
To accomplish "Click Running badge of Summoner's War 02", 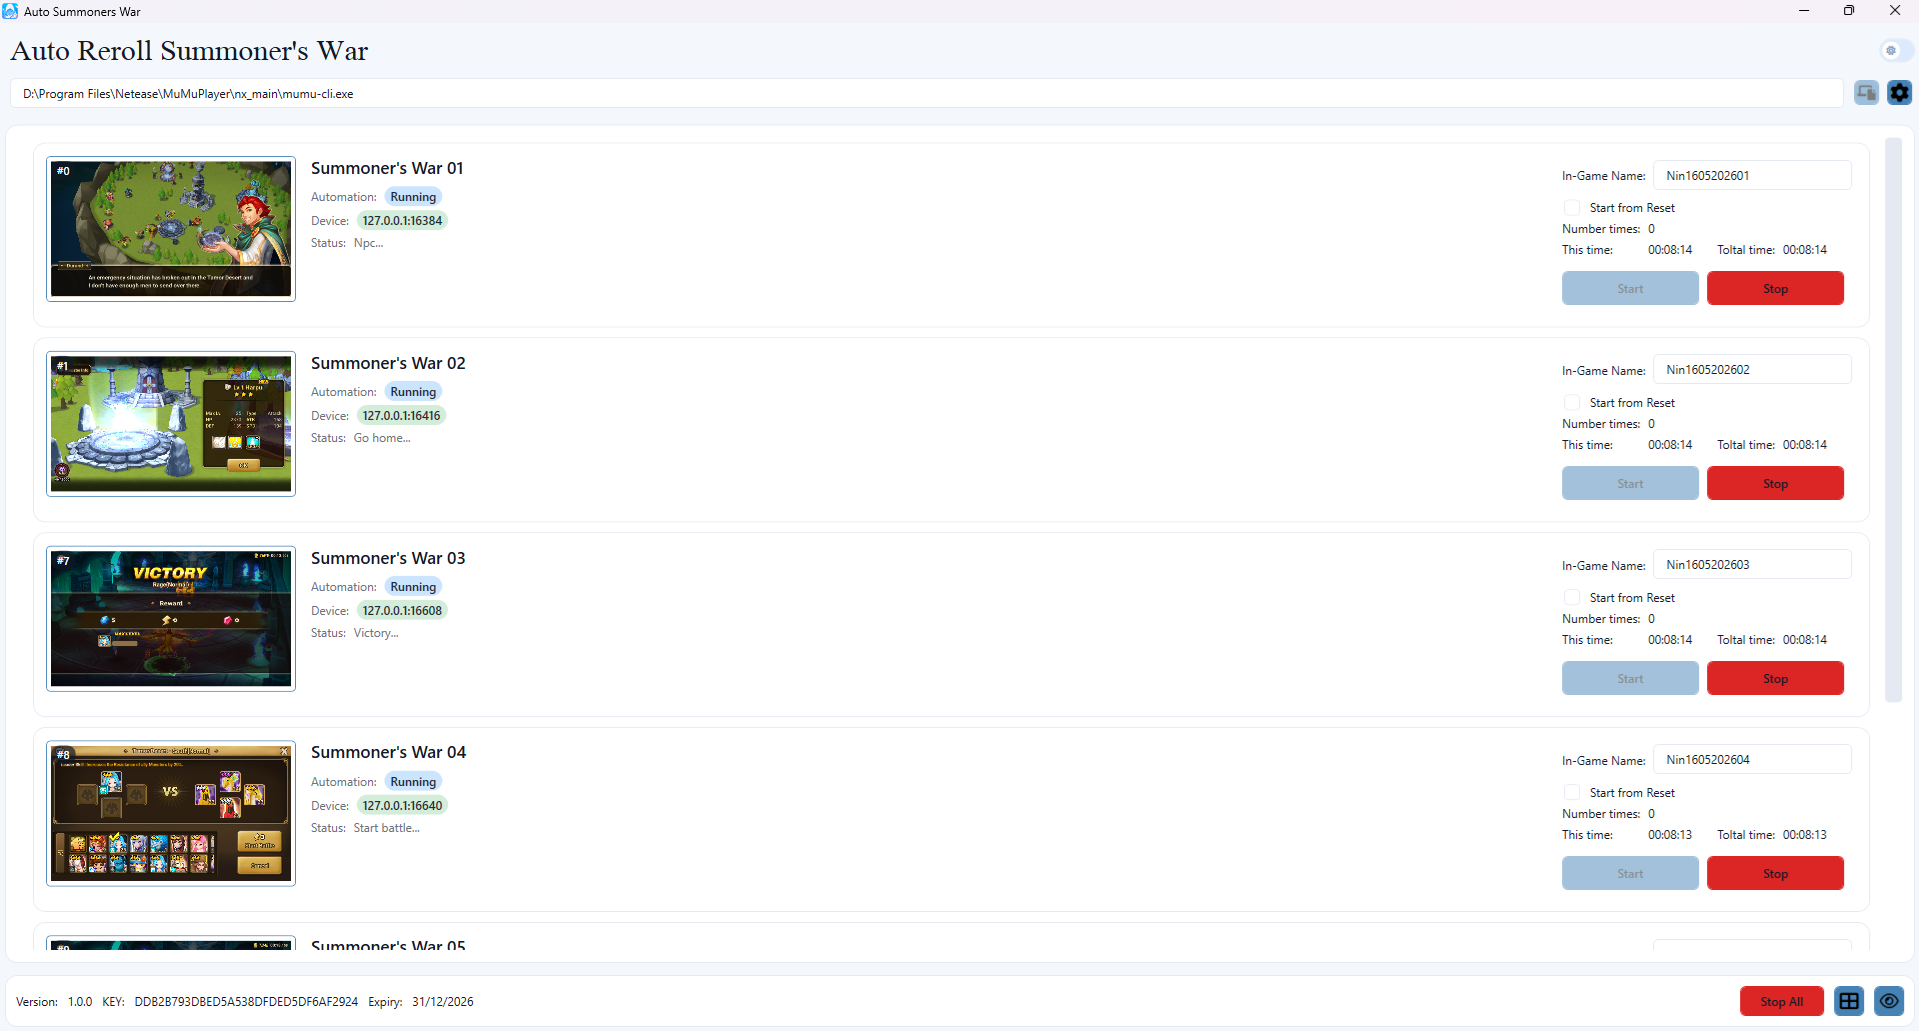I will coord(413,392).
